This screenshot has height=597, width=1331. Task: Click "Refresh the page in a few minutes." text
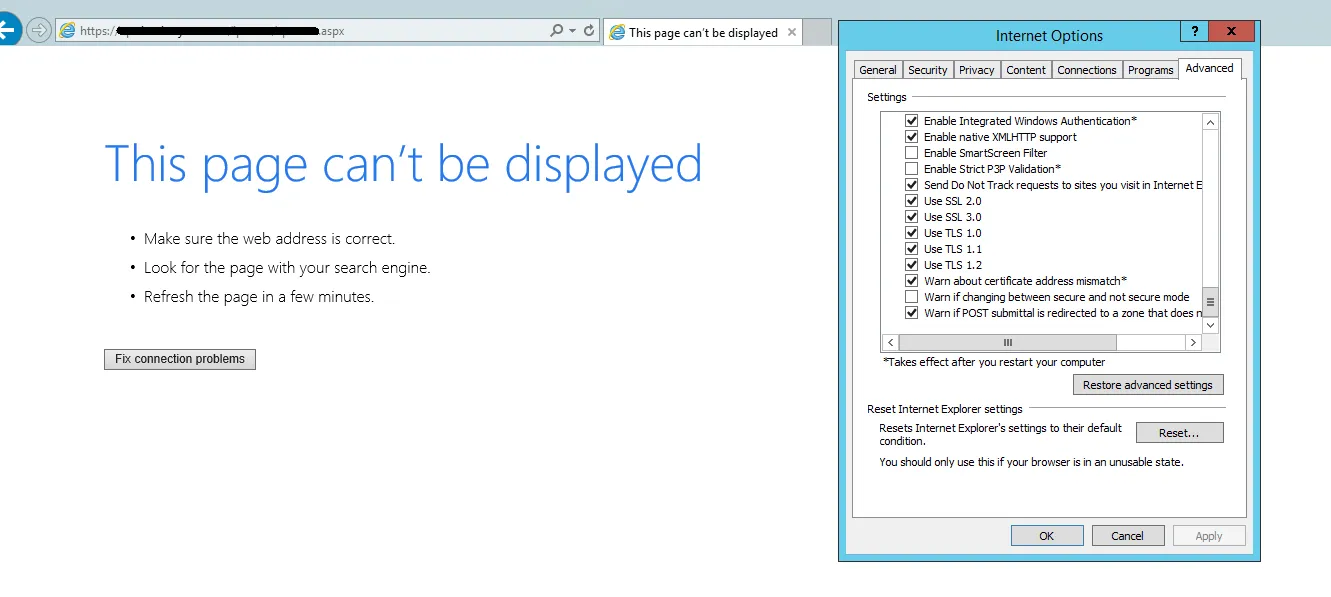259,297
